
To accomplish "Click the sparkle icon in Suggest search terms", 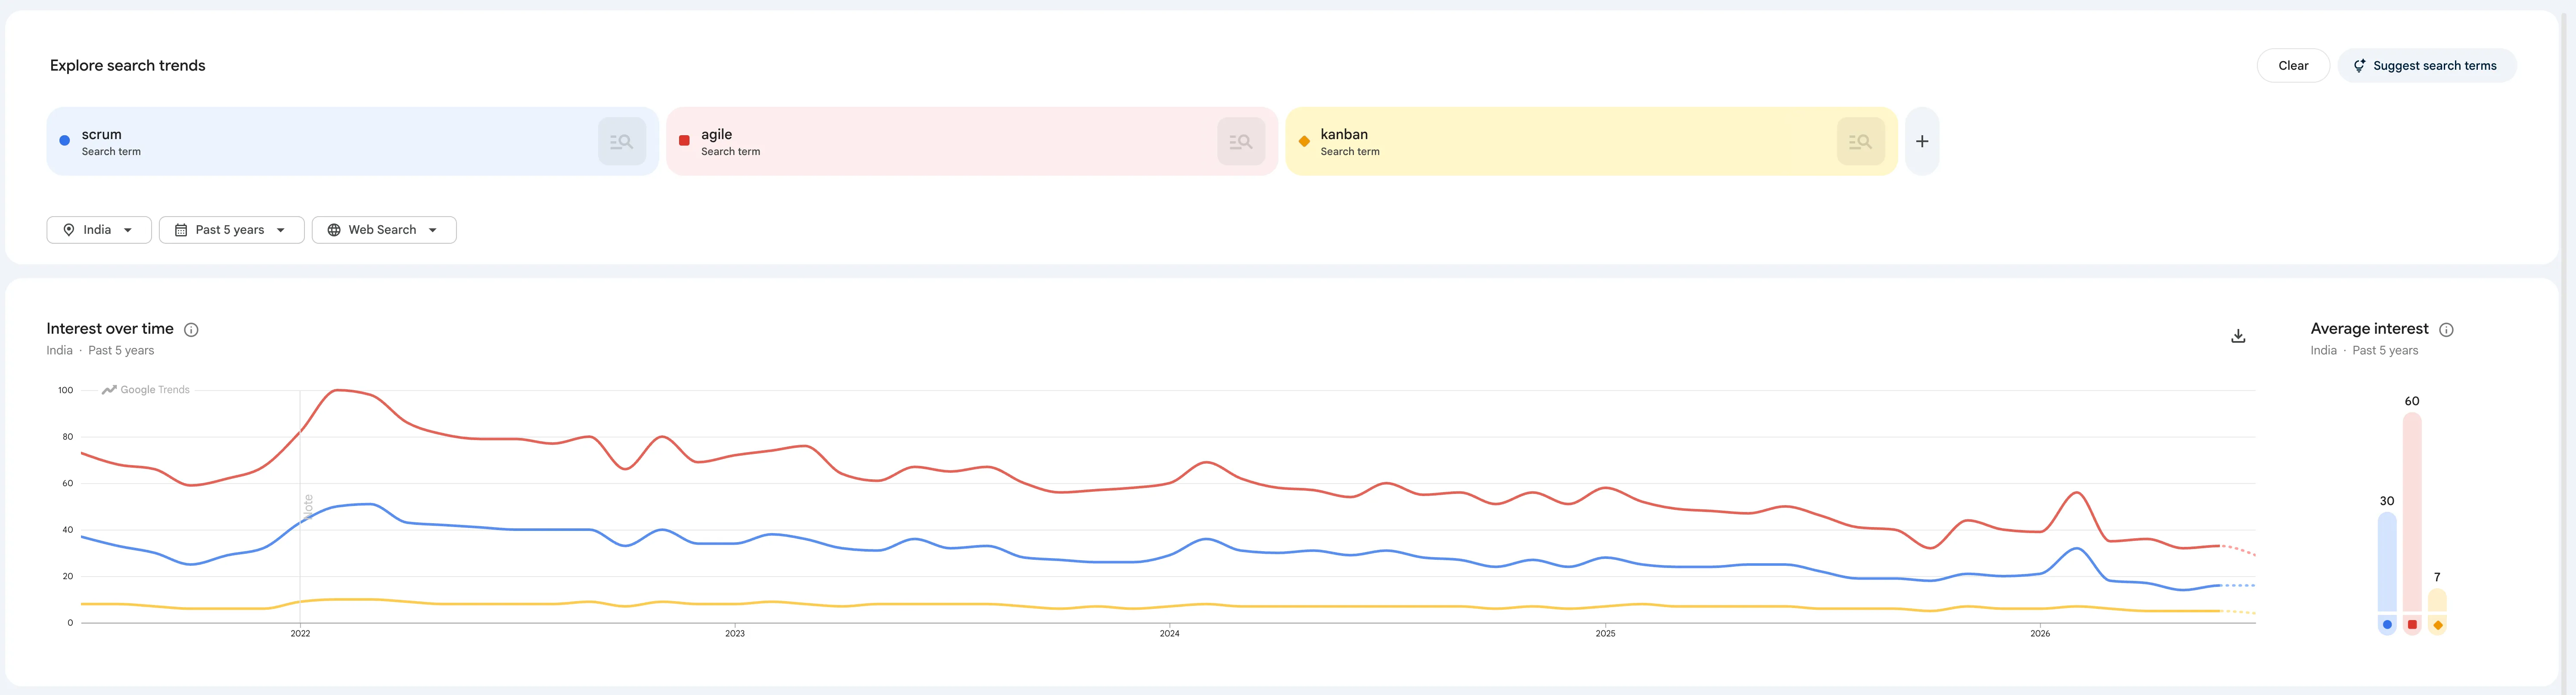I will pyautogui.click(x=2359, y=66).
